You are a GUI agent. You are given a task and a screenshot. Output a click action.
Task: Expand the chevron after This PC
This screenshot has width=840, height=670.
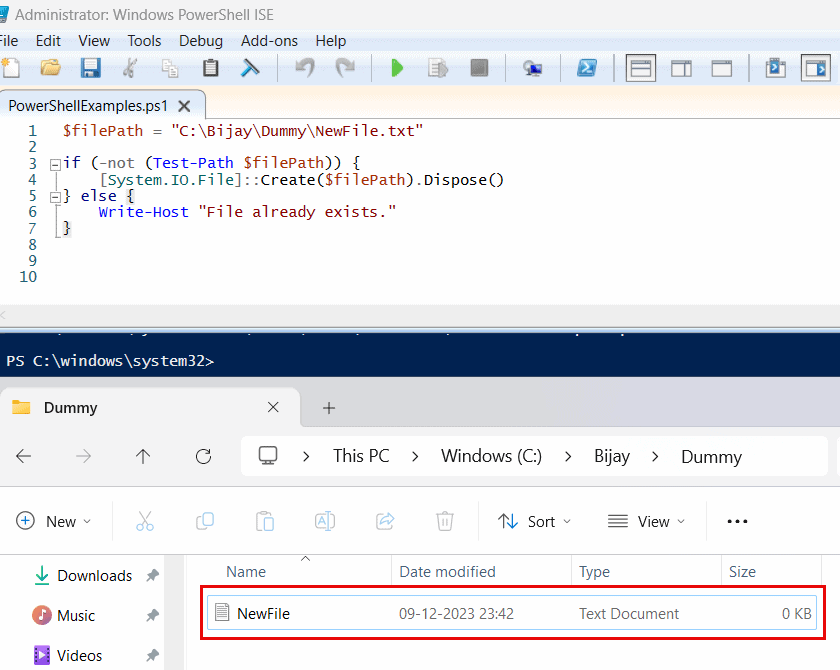pyautogui.click(x=415, y=456)
